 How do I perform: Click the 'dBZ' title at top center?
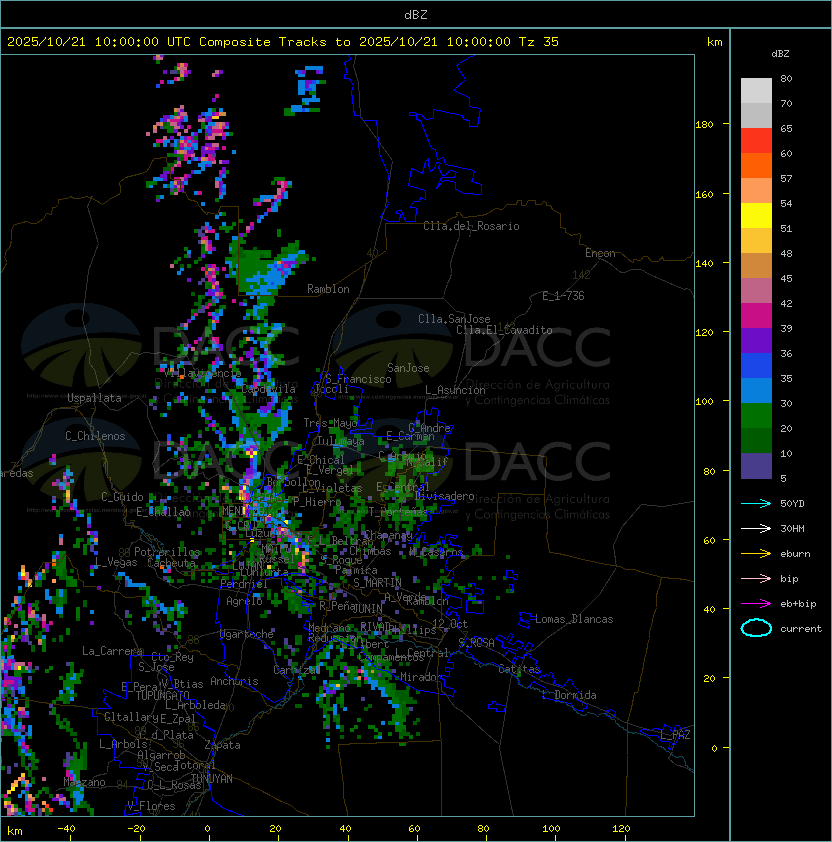[x=416, y=14]
